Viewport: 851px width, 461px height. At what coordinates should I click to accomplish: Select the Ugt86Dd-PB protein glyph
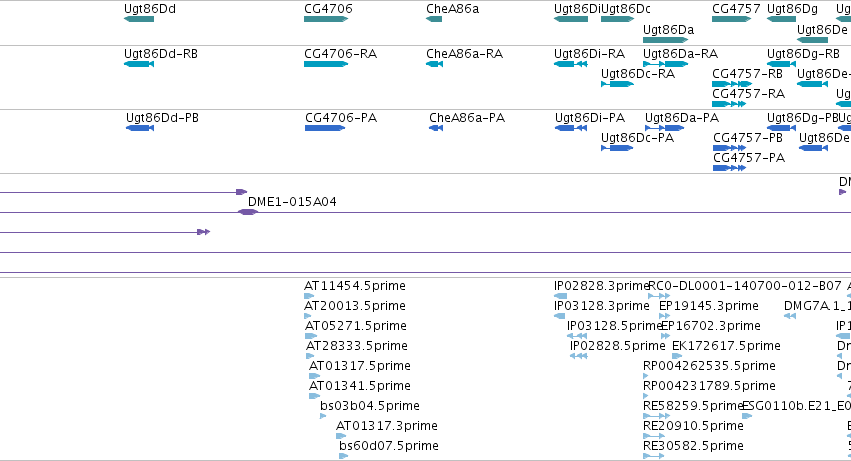pos(140,128)
